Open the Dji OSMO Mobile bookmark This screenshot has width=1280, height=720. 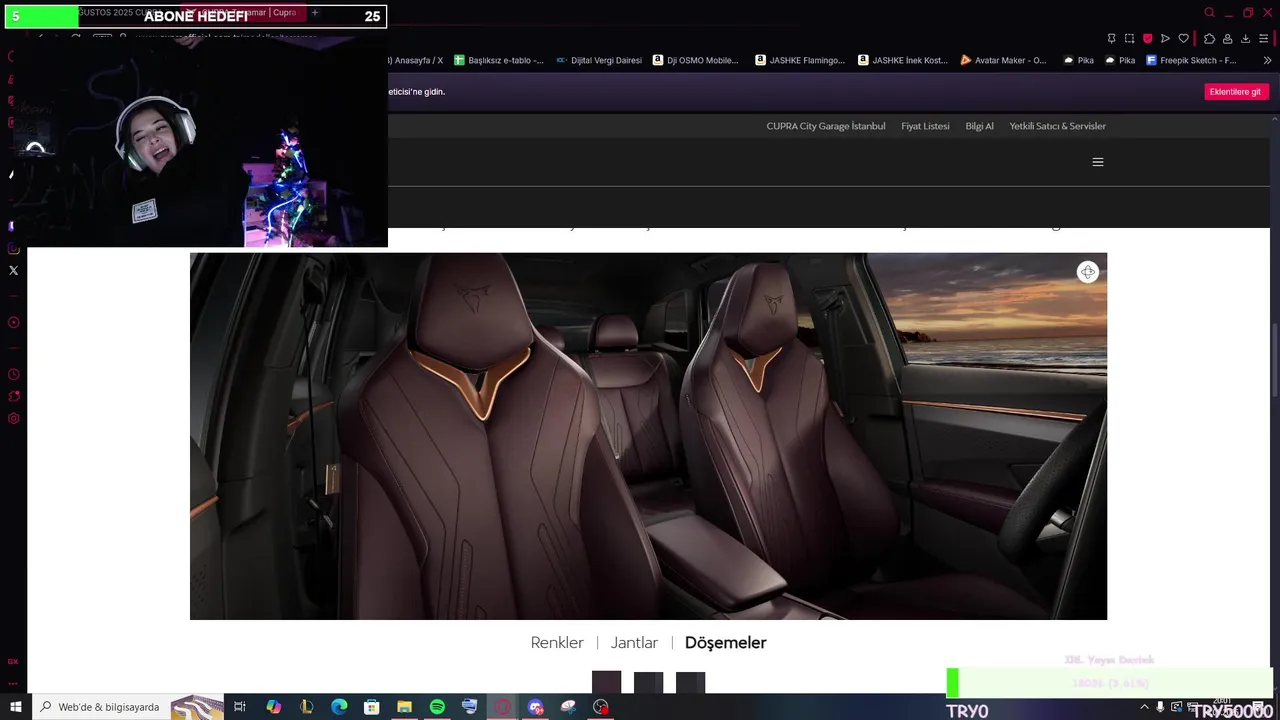click(696, 60)
